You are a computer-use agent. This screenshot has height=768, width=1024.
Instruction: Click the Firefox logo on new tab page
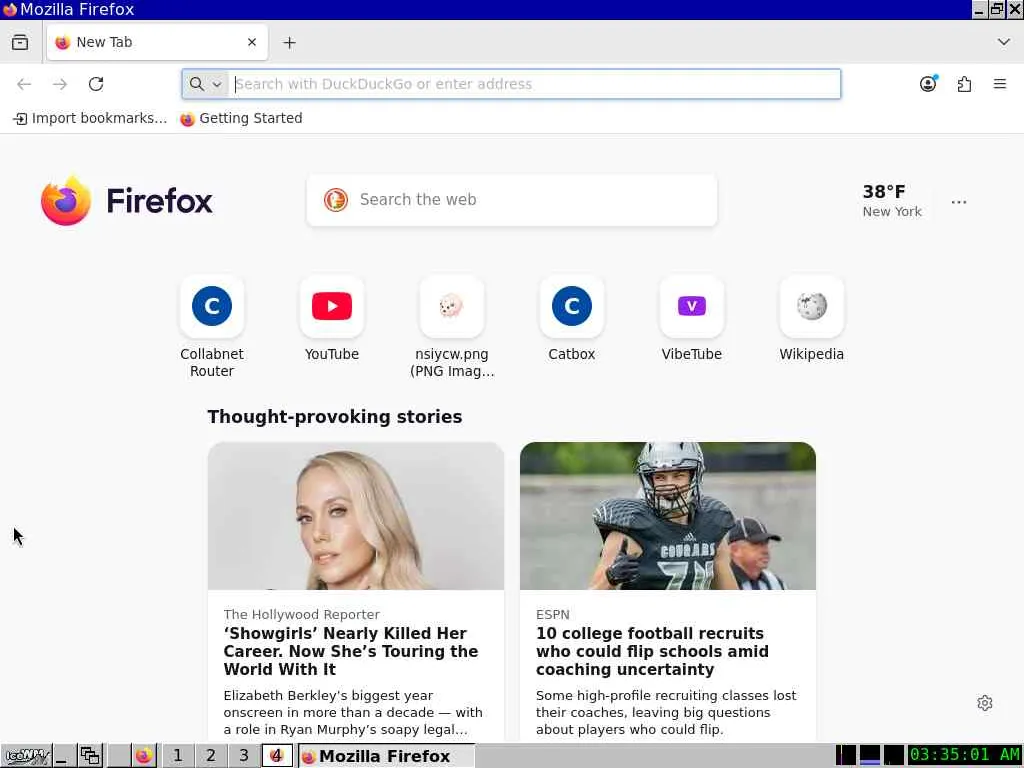tap(127, 200)
